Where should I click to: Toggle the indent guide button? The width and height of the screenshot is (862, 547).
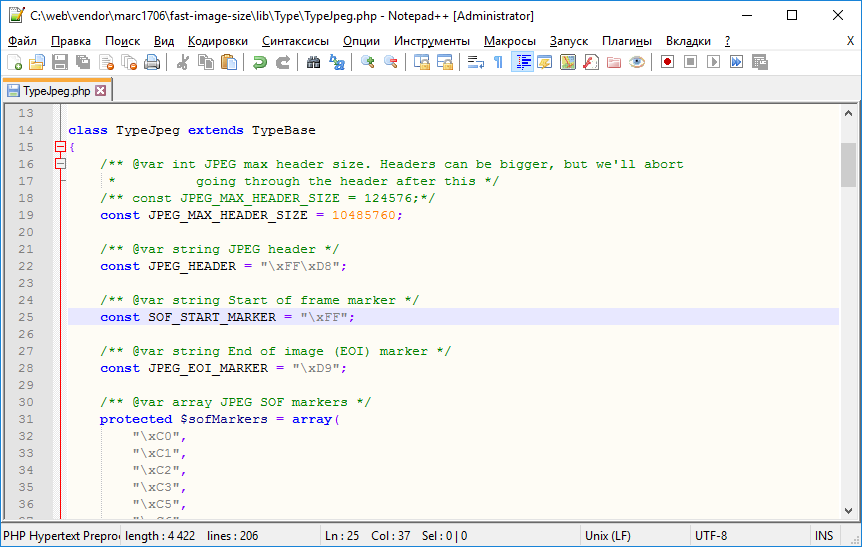[522, 62]
